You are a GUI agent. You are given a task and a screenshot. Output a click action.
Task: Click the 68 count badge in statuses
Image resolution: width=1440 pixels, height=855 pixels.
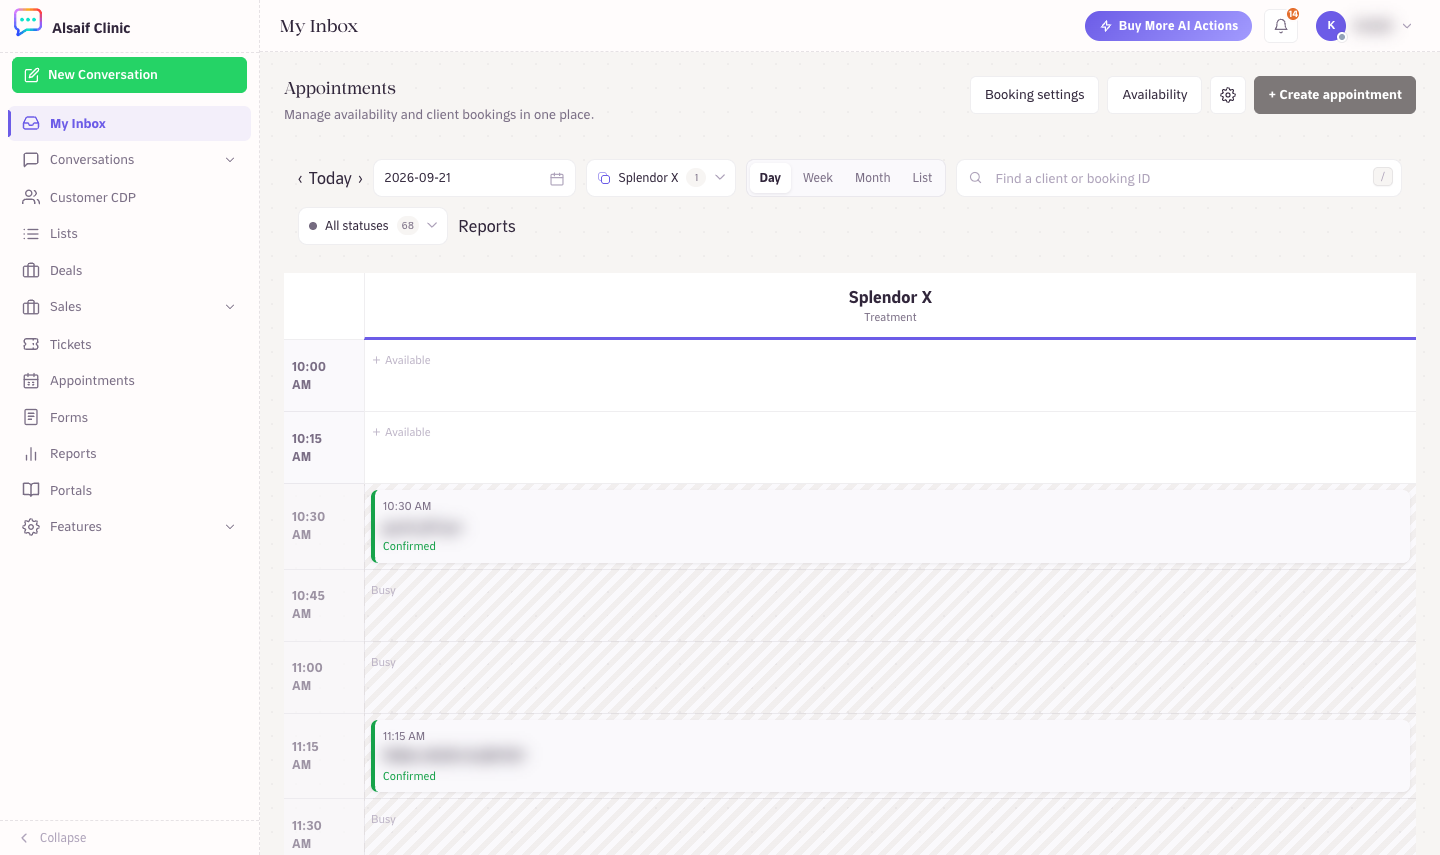[x=408, y=226]
